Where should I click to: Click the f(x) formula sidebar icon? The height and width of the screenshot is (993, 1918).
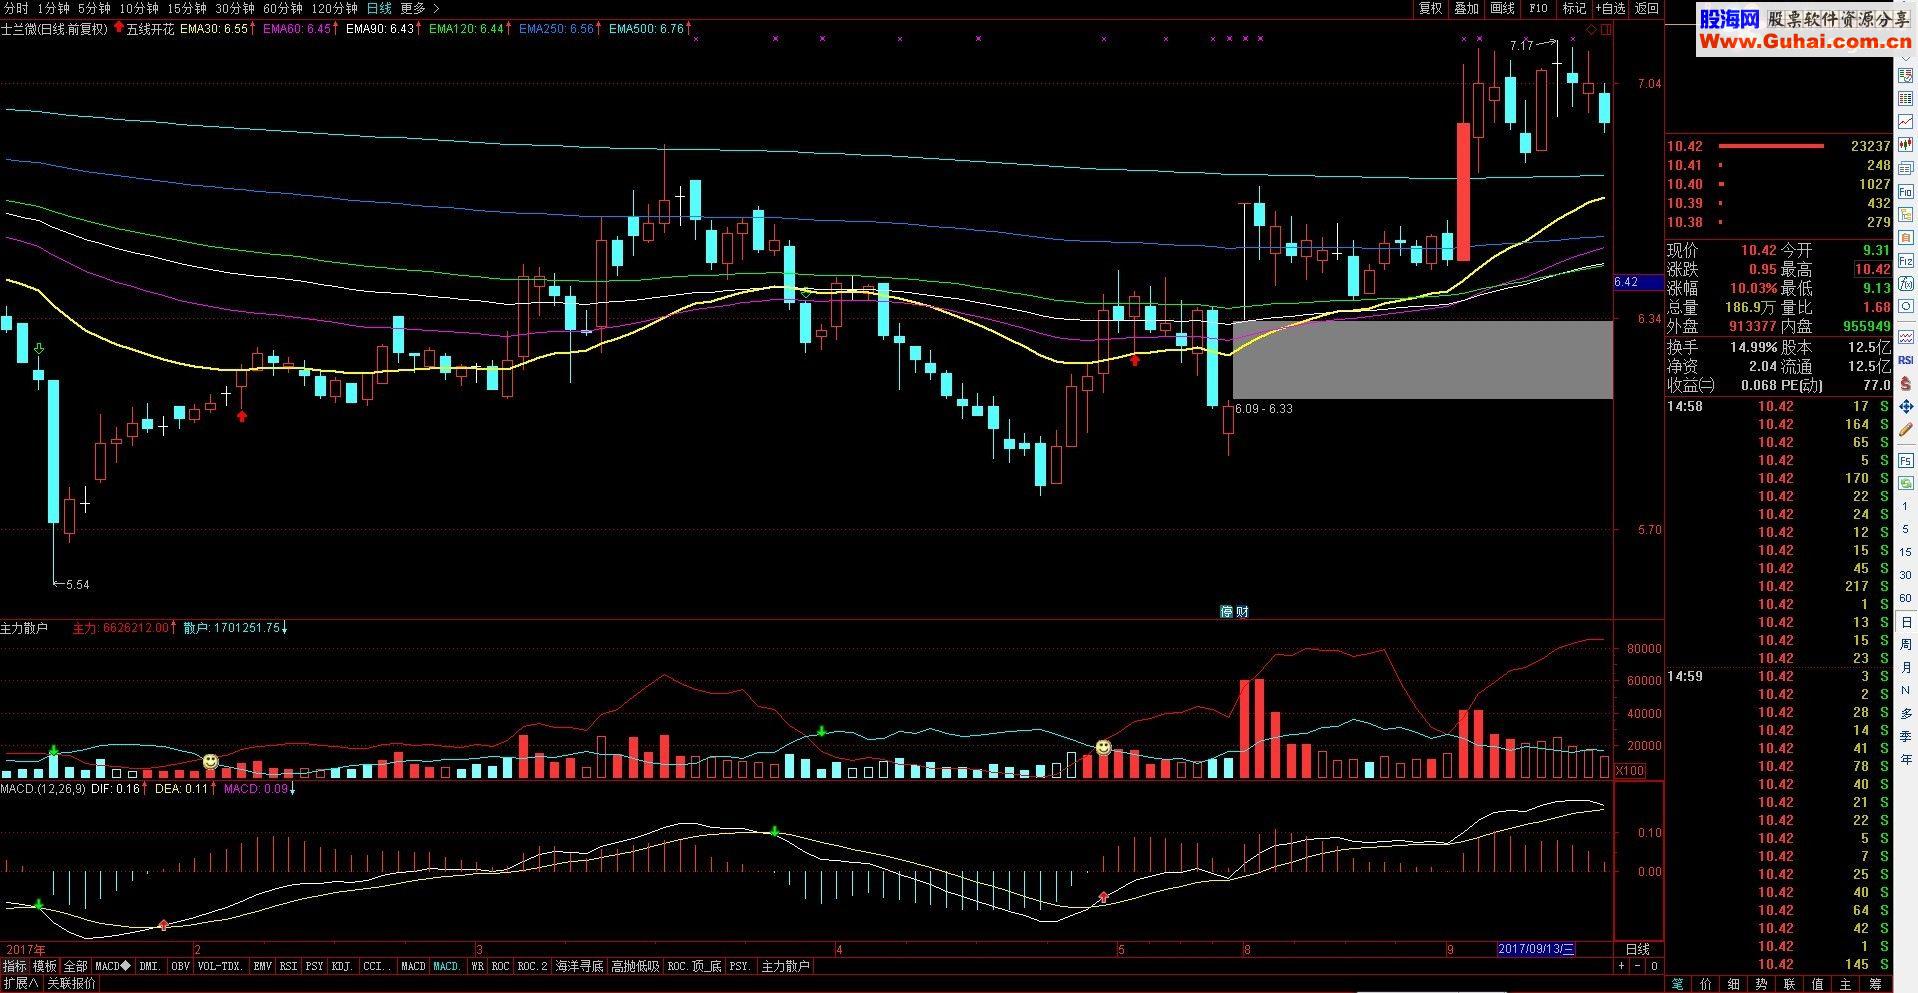point(1906,283)
